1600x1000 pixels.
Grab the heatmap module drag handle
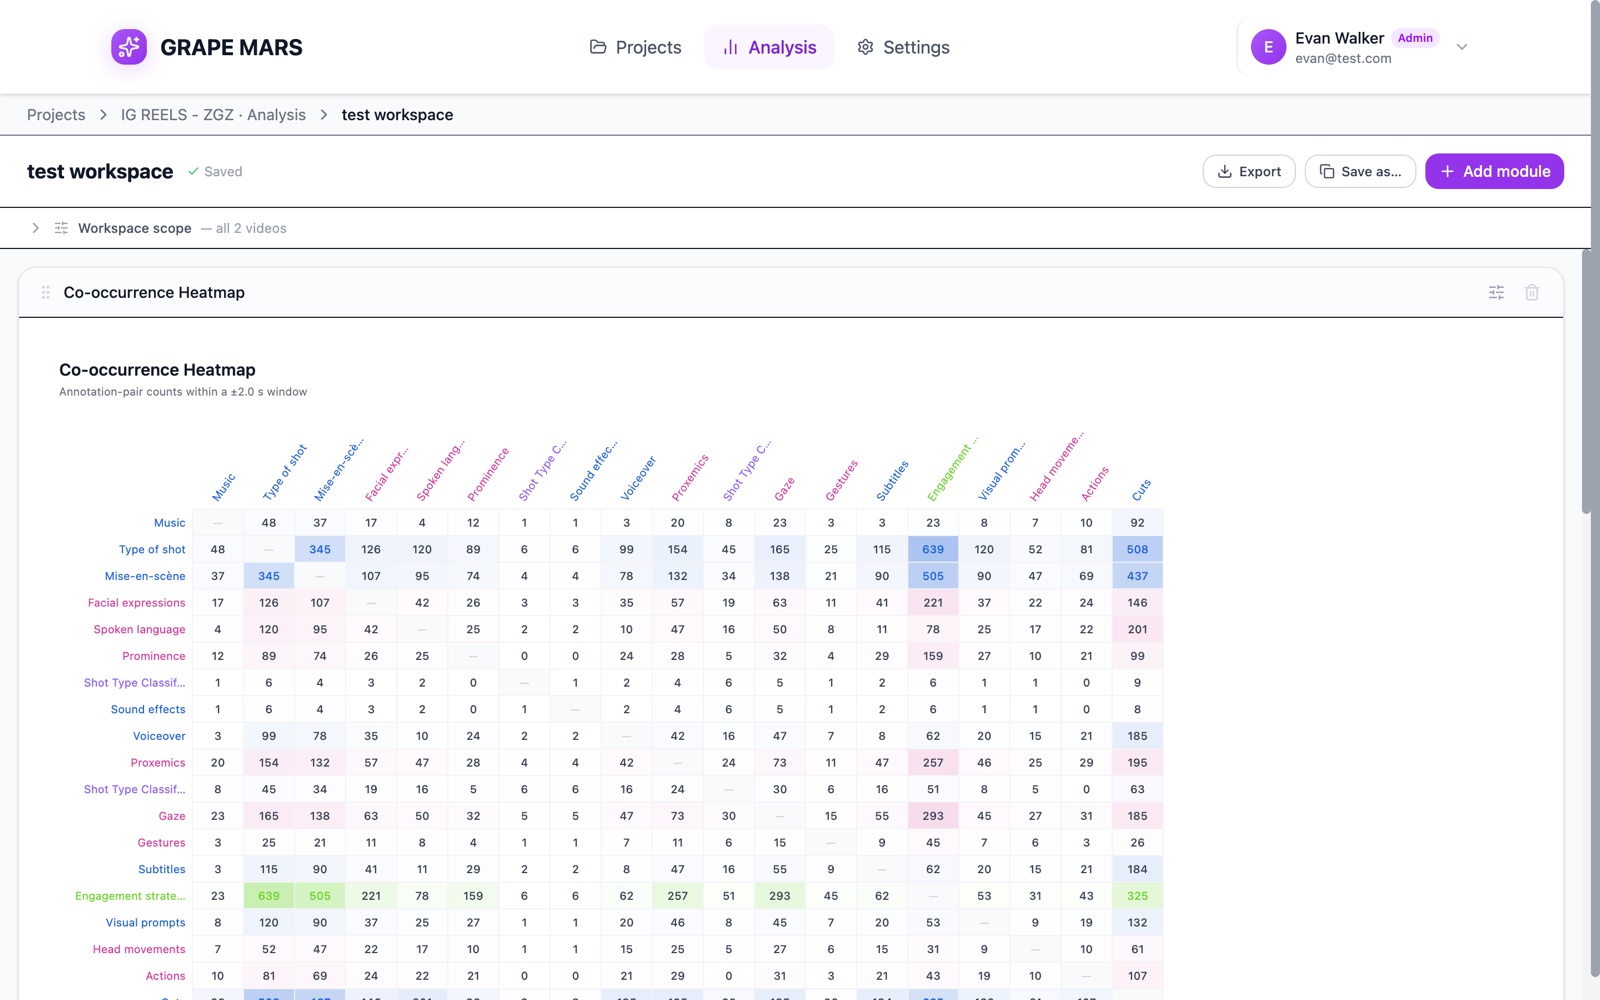coord(45,293)
